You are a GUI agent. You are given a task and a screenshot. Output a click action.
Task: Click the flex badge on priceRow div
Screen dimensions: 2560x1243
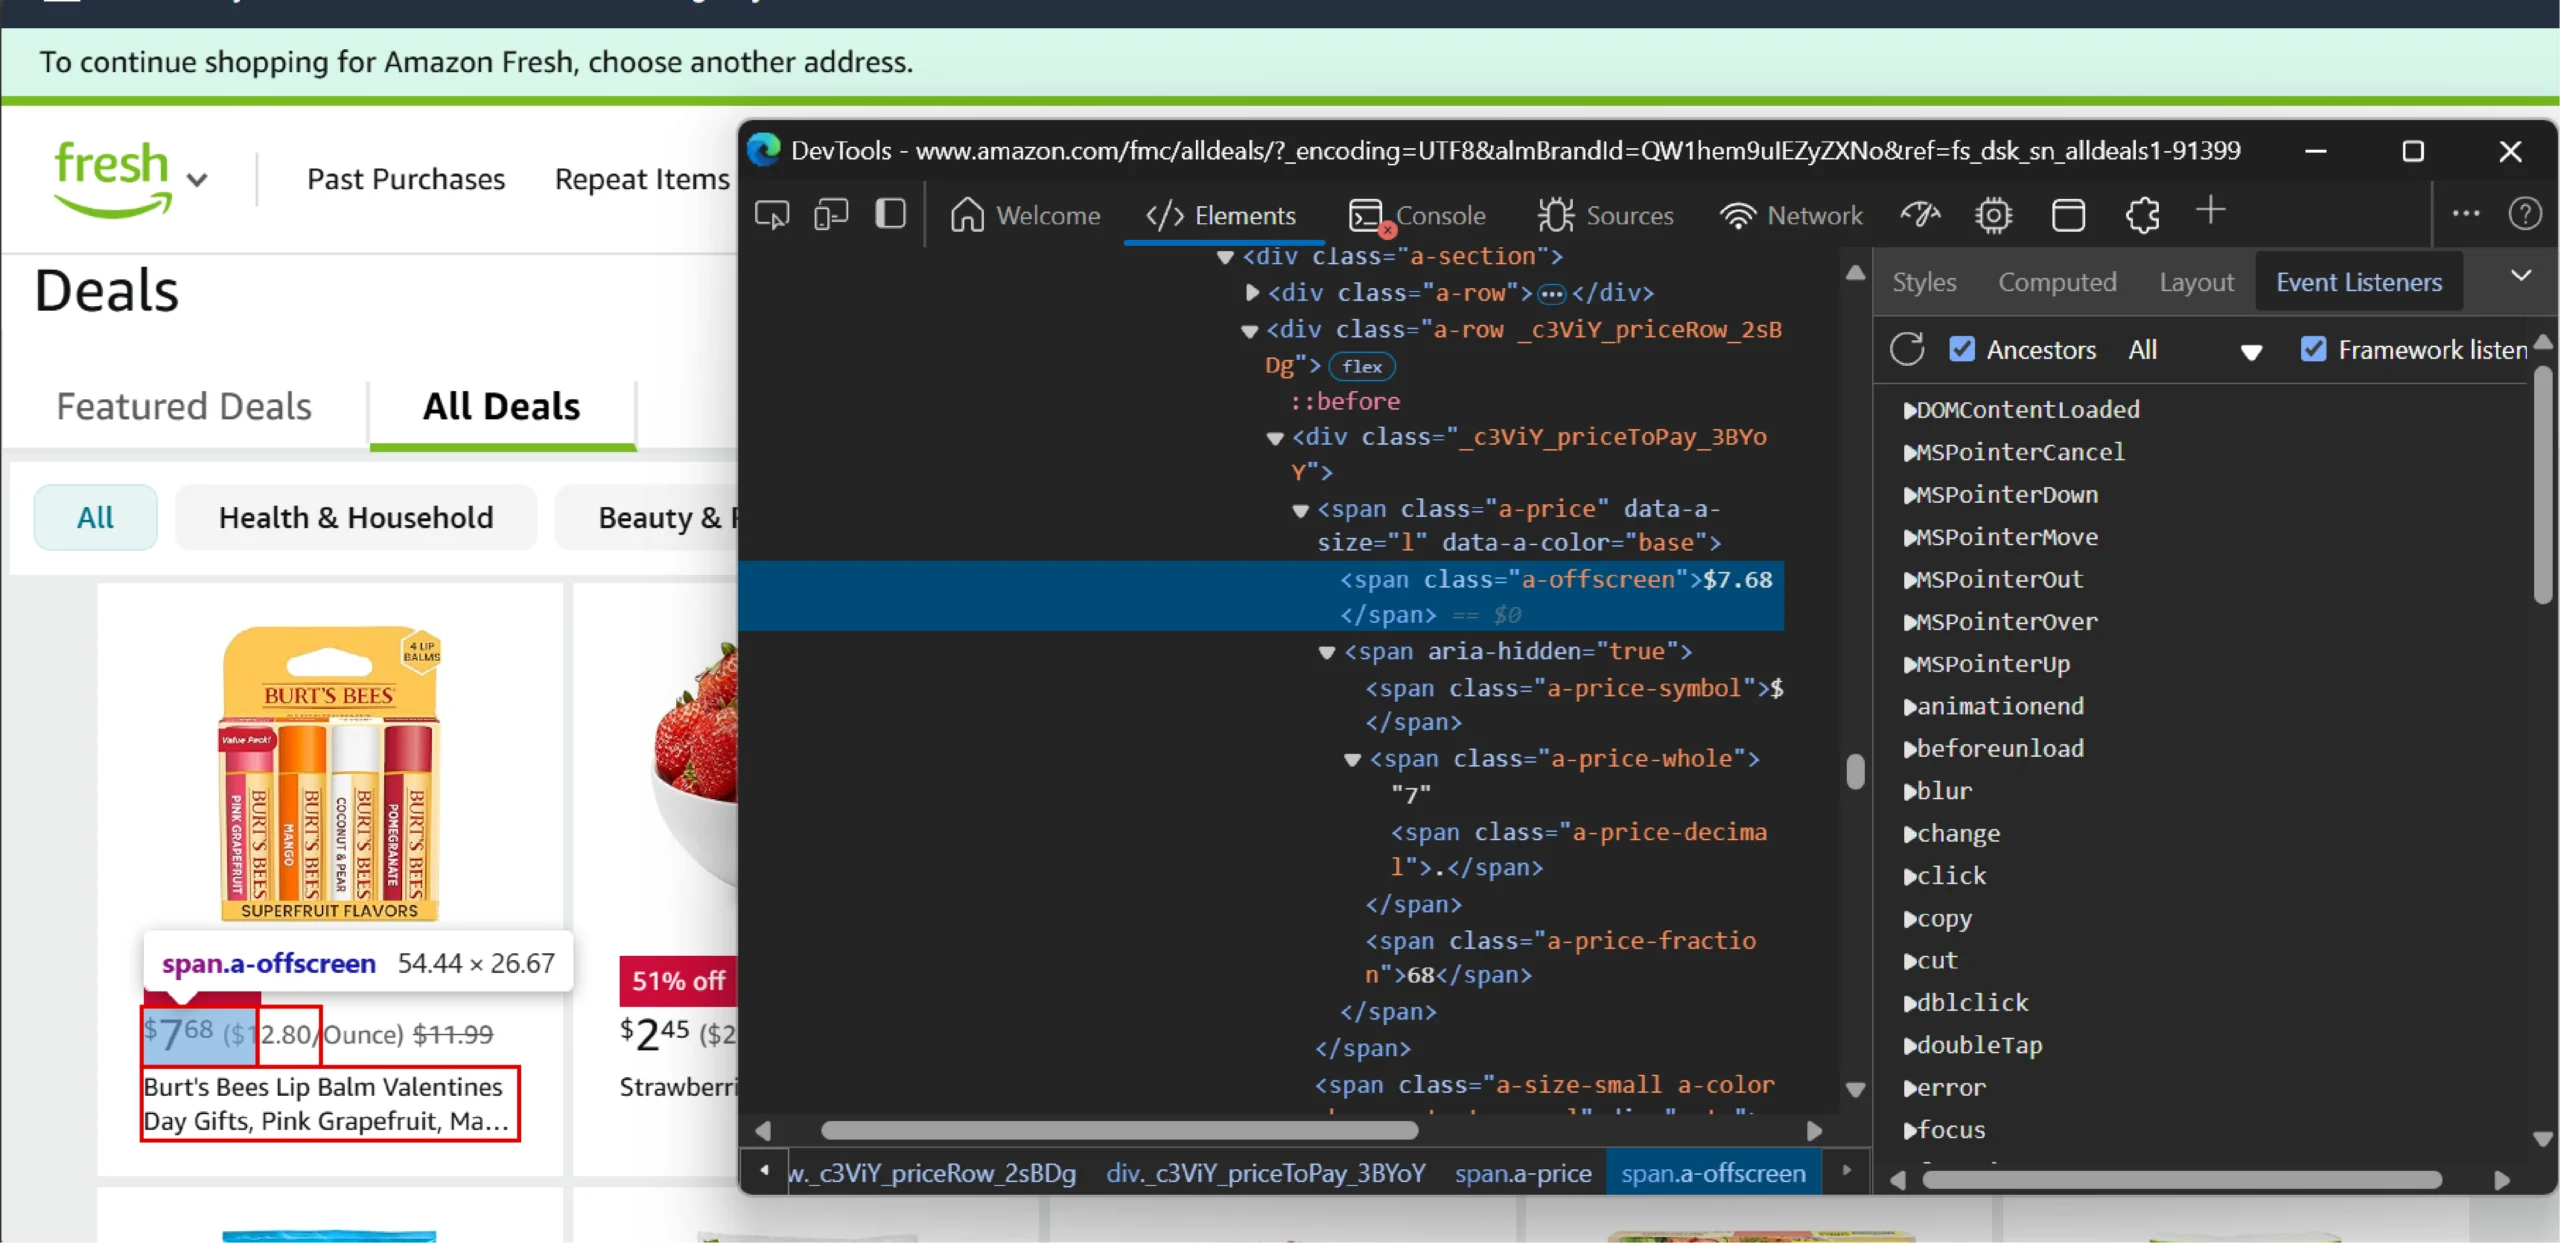[1362, 366]
